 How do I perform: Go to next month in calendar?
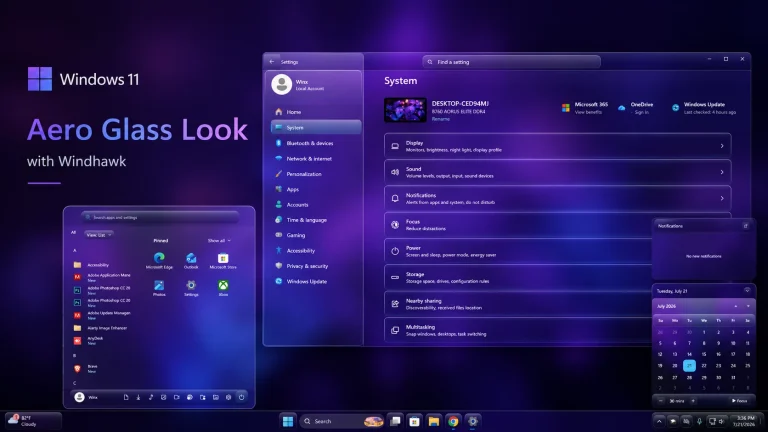pyautogui.click(x=748, y=306)
